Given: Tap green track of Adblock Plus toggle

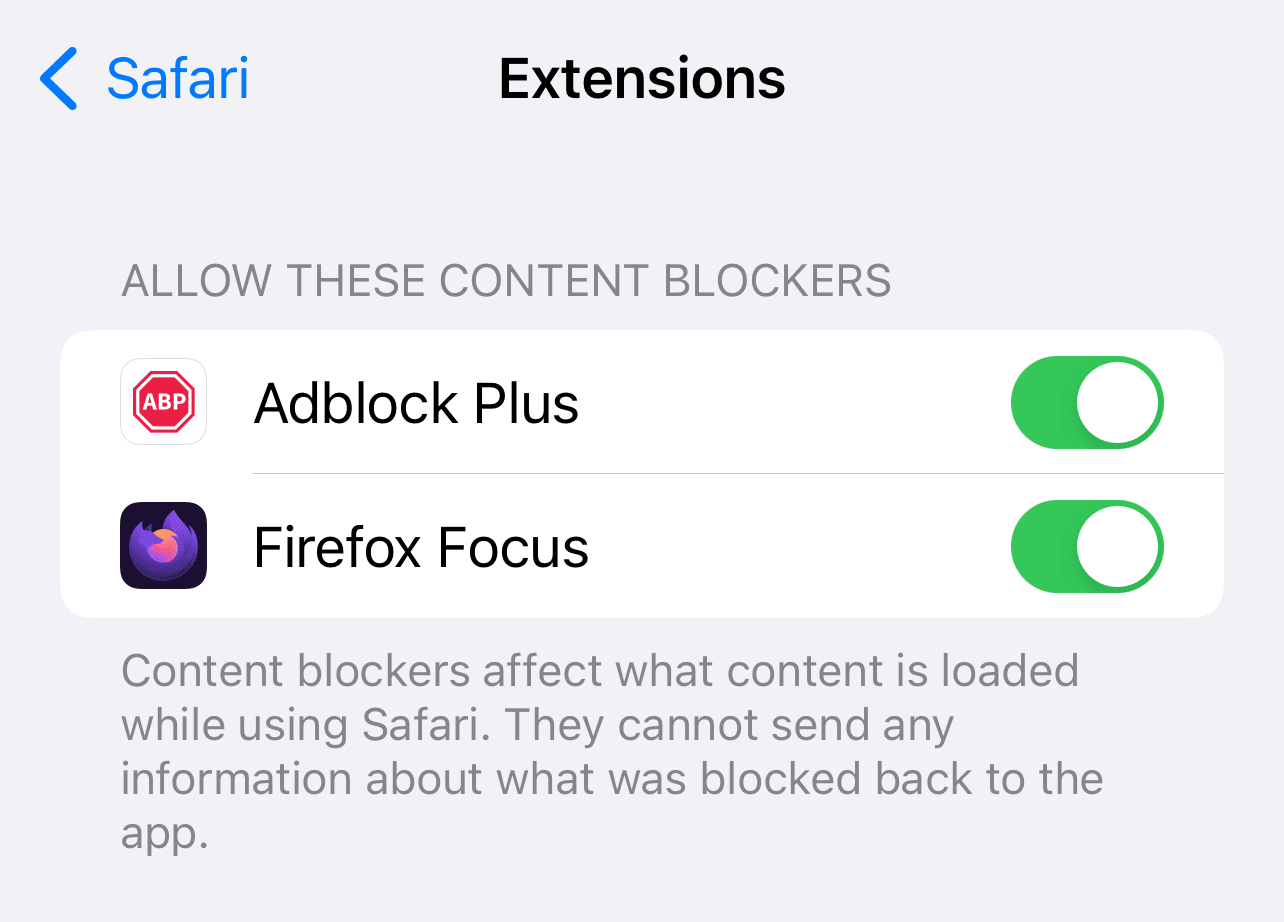Looking at the screenshot, I should 1043,402.
